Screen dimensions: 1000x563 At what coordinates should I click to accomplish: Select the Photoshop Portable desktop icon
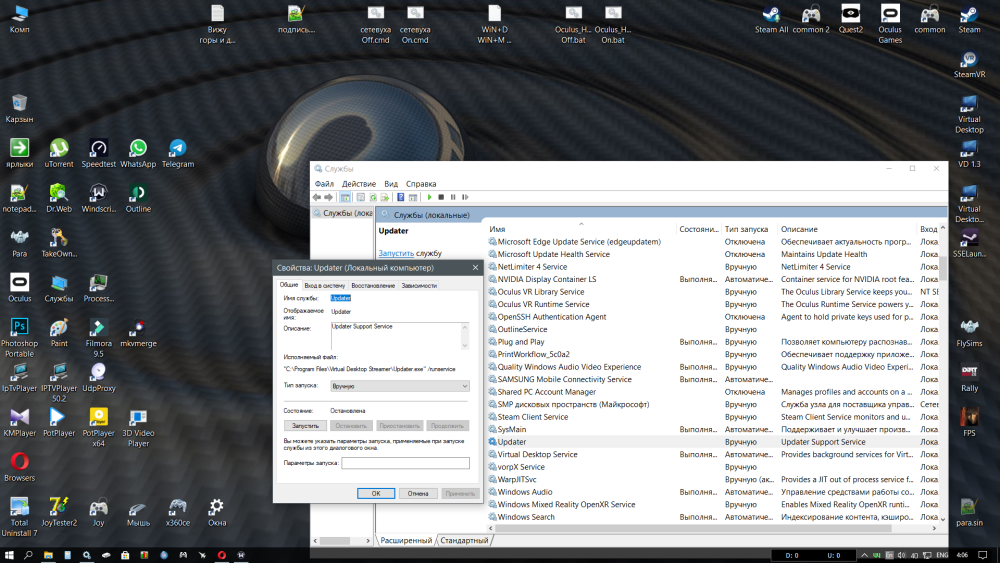pyautogui.click(x=19, y=328)
